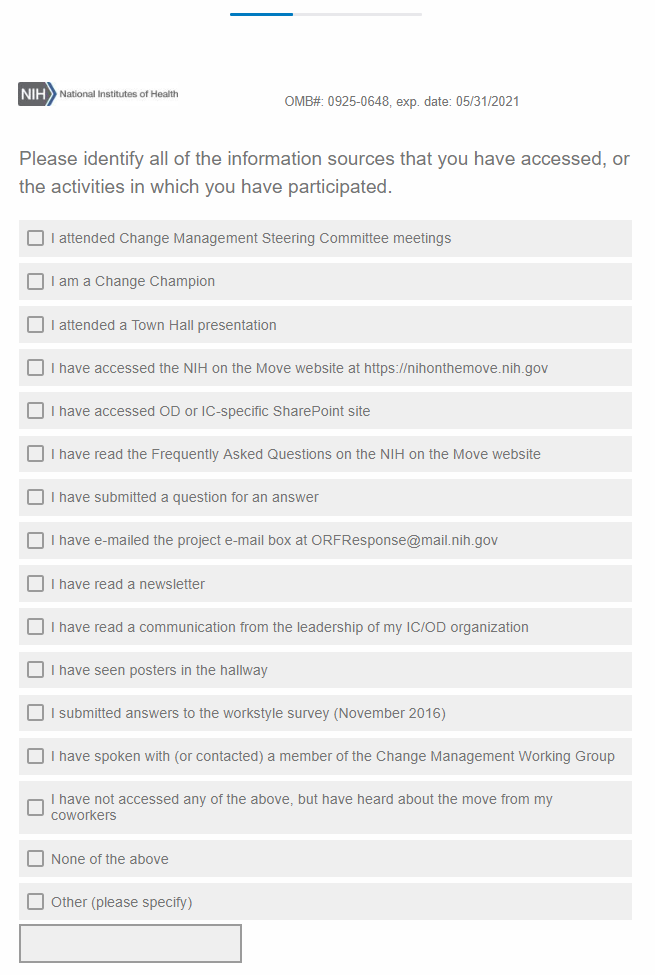Enable 'accessed OD or IC-specific SharePoint site'

tap(36, 411)
